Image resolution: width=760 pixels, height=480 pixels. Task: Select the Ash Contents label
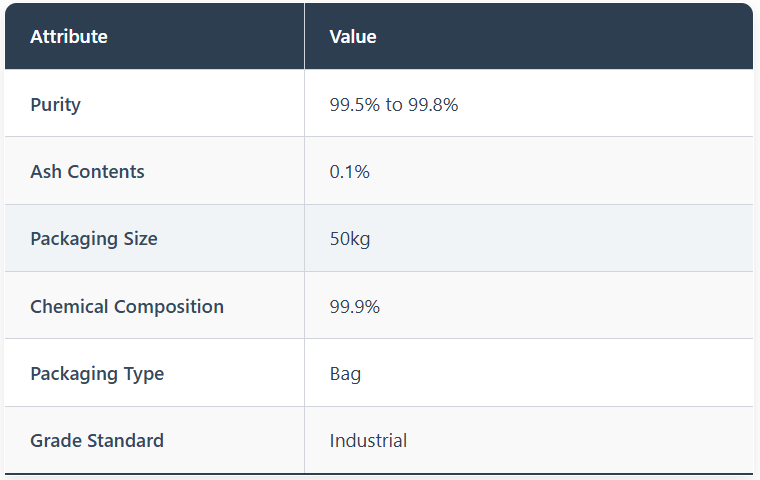[x=87, y=172]
